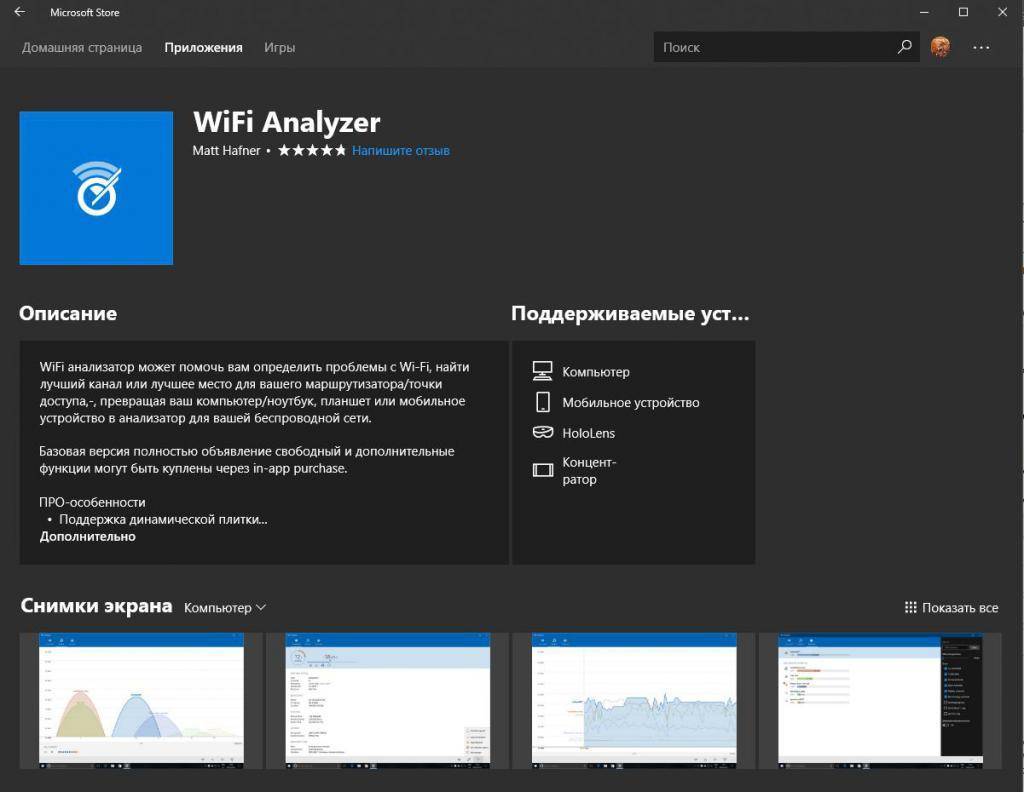The width and height of the screenshot is (1024, 792).
Task: Switch to the Приложения tab
Action: pos(203,48)
